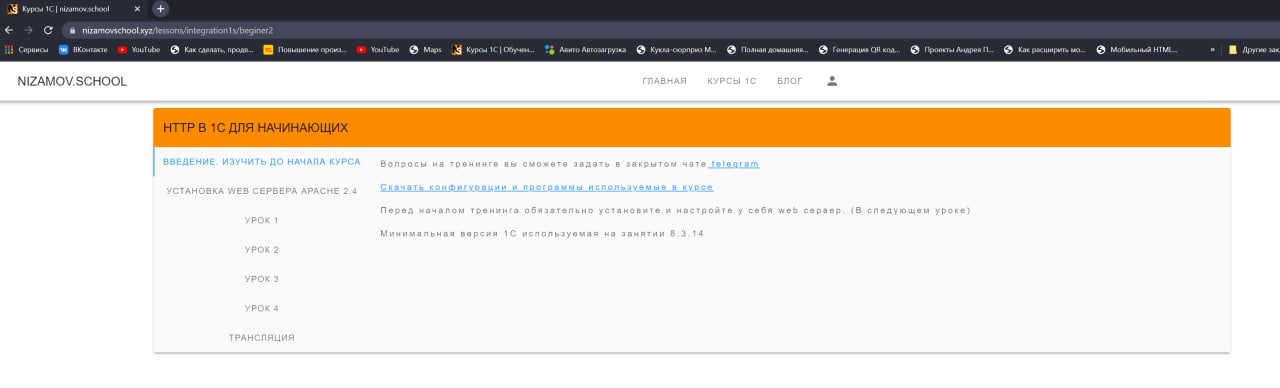Open the Другие закладки folder
This screenshot has width=1280, height=388.
[1254, 49]
